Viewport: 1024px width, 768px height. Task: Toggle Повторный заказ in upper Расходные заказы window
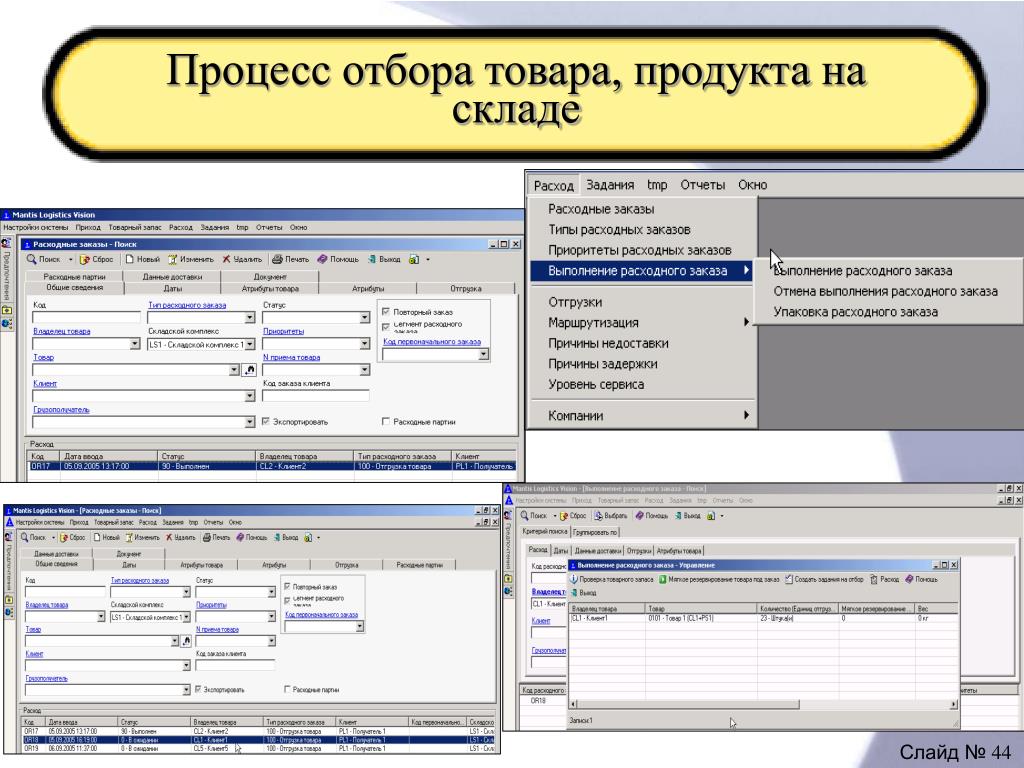point(386,312)
